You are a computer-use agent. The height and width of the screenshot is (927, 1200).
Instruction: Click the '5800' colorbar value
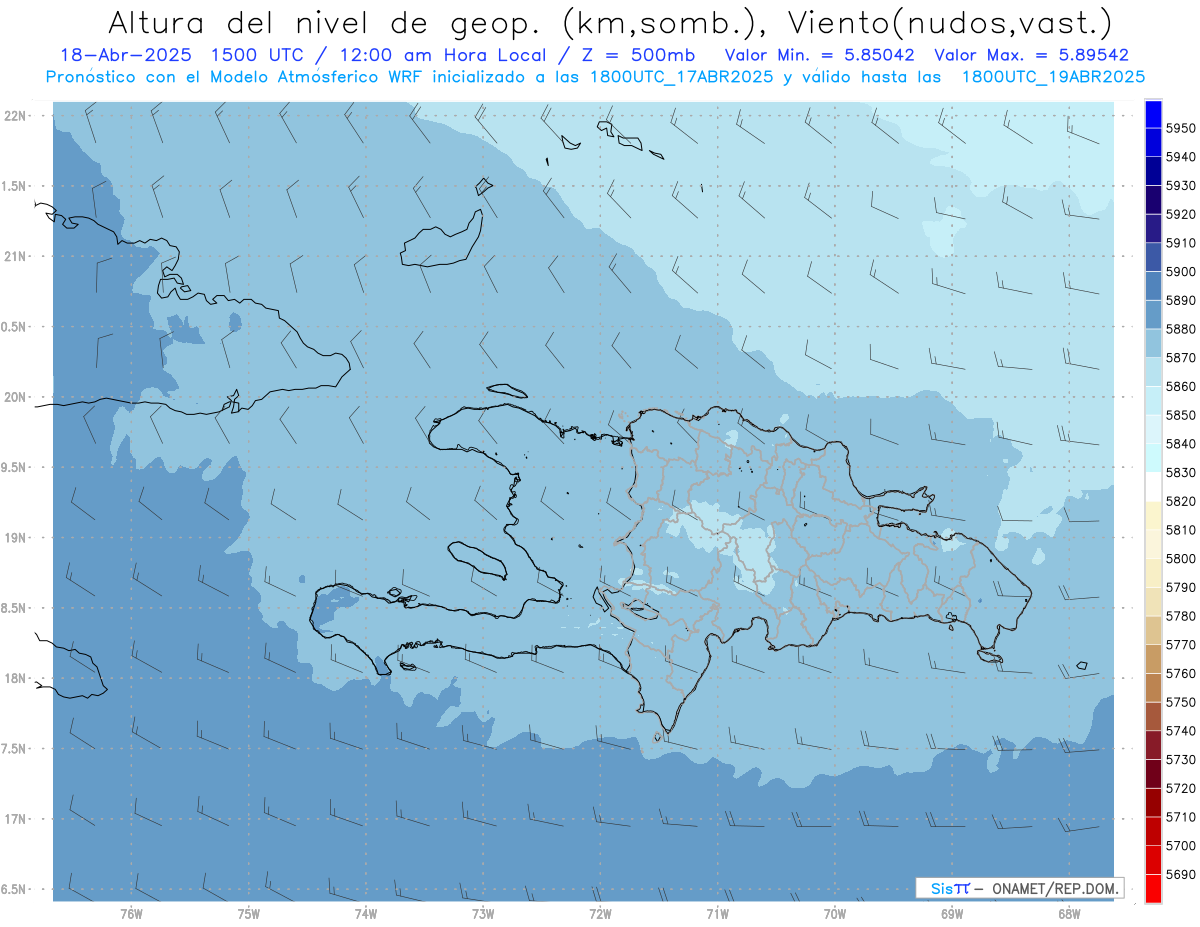tap(1181, 558)
